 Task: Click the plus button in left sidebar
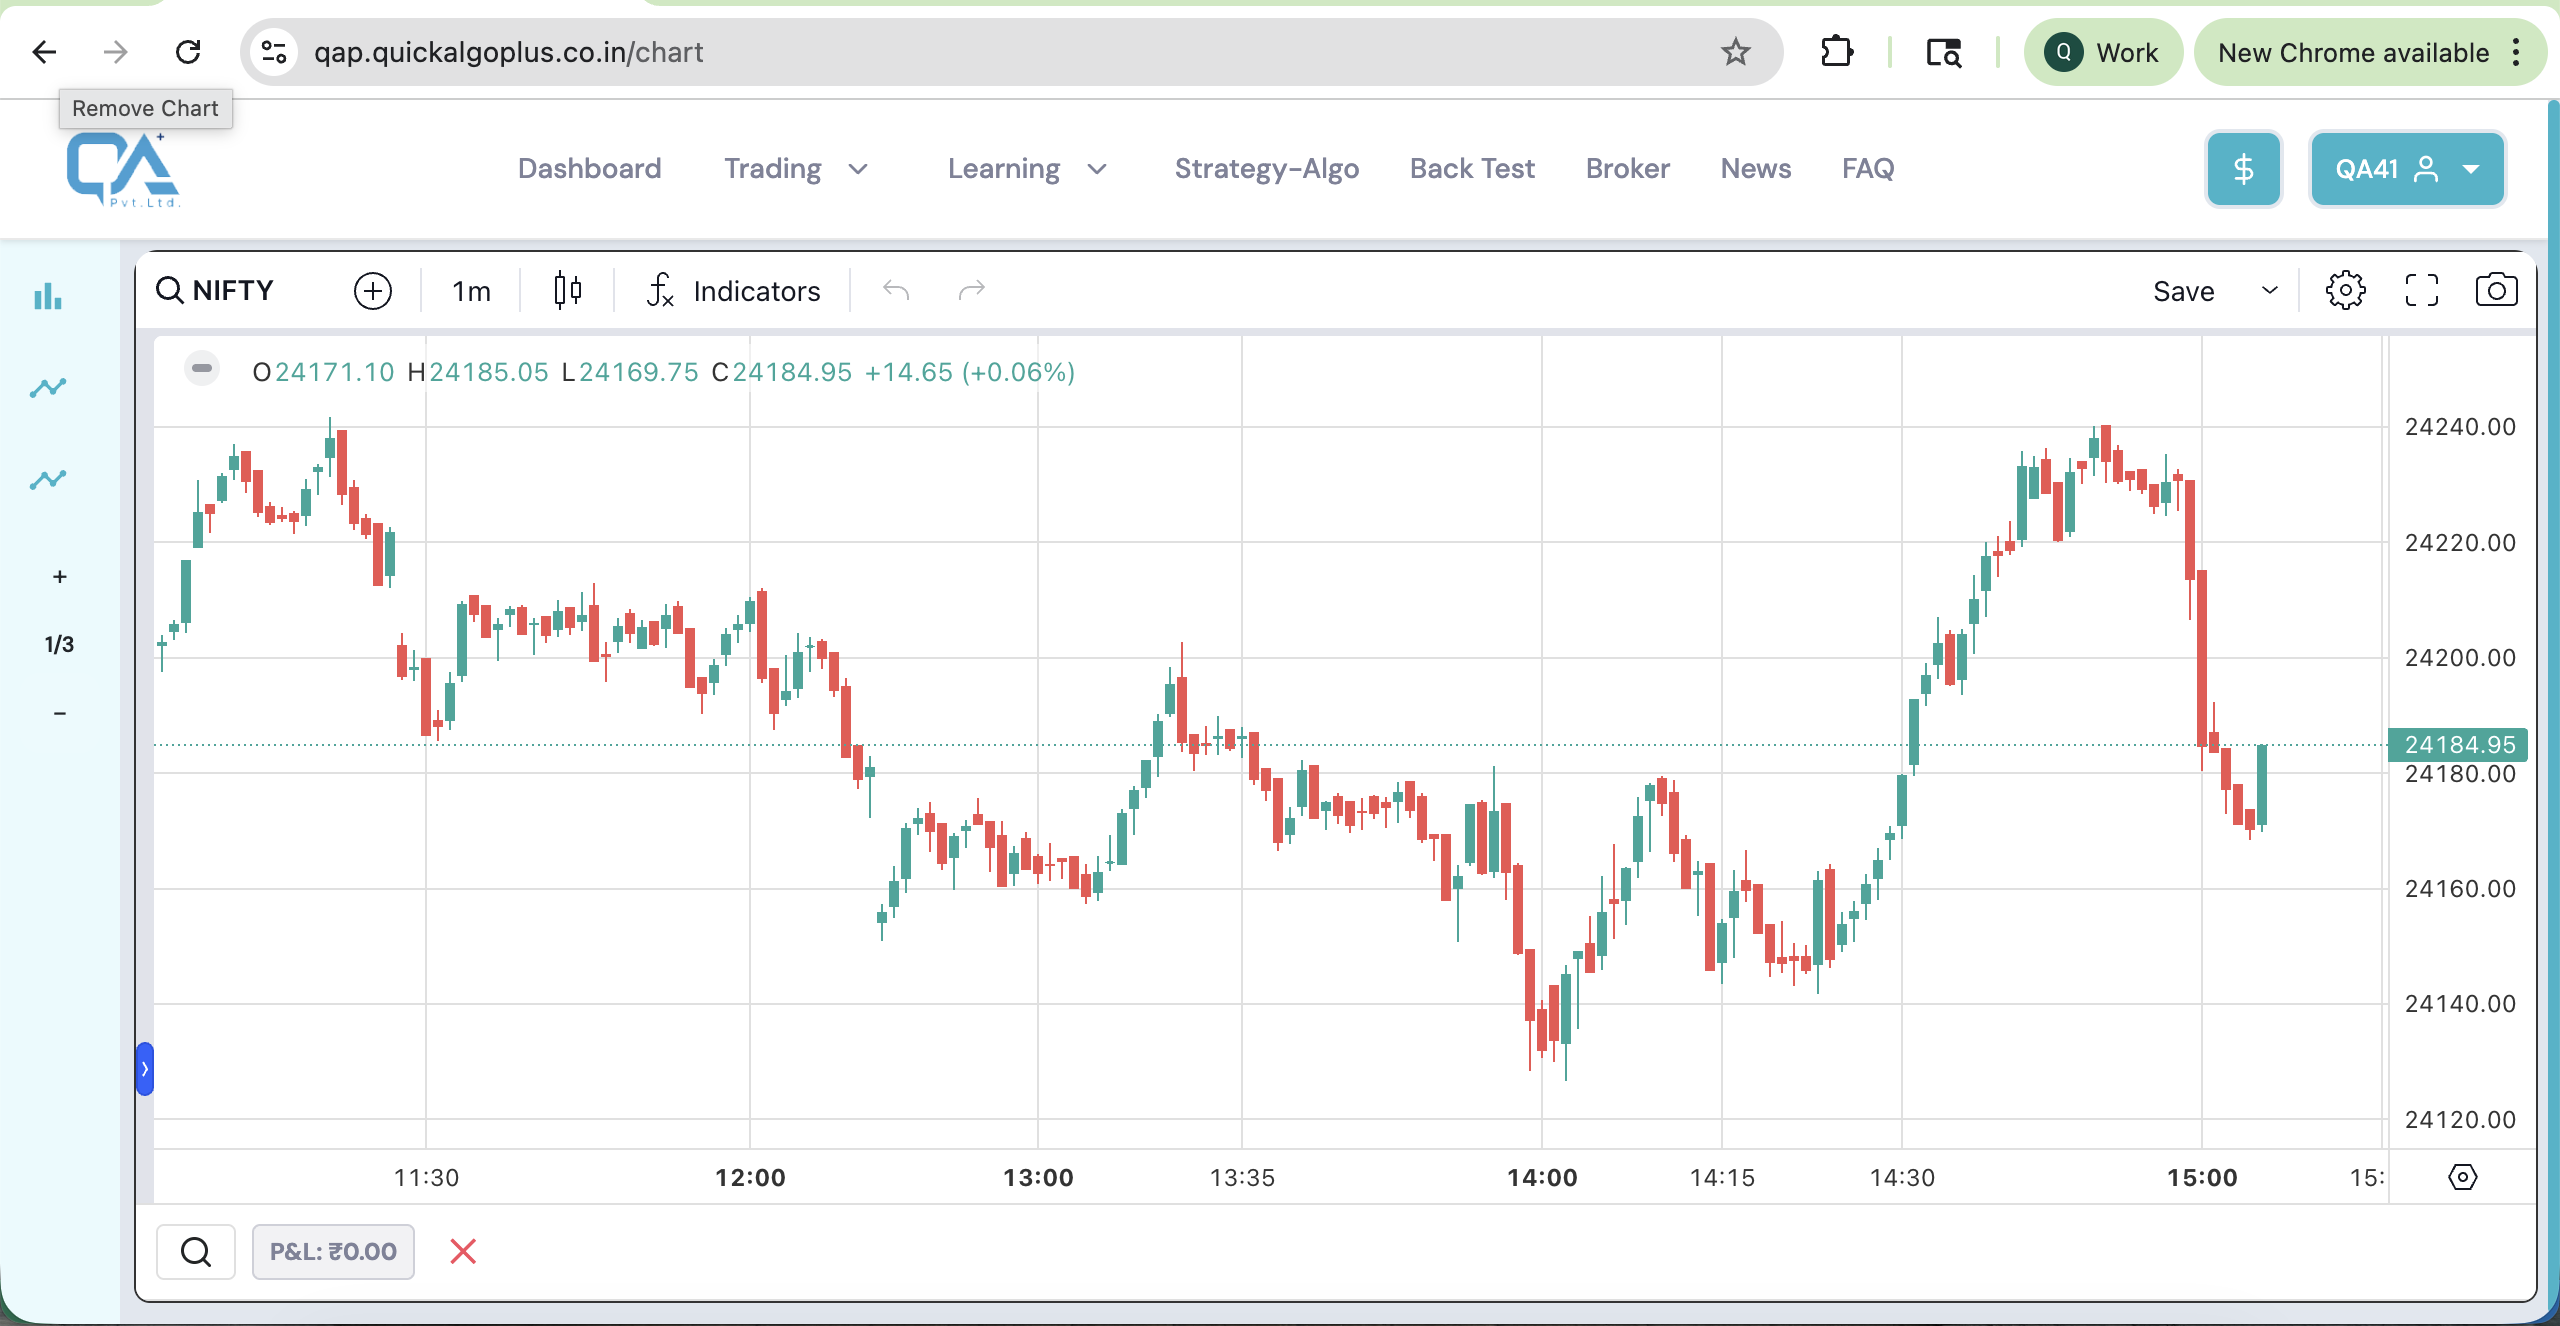(60, 576)
